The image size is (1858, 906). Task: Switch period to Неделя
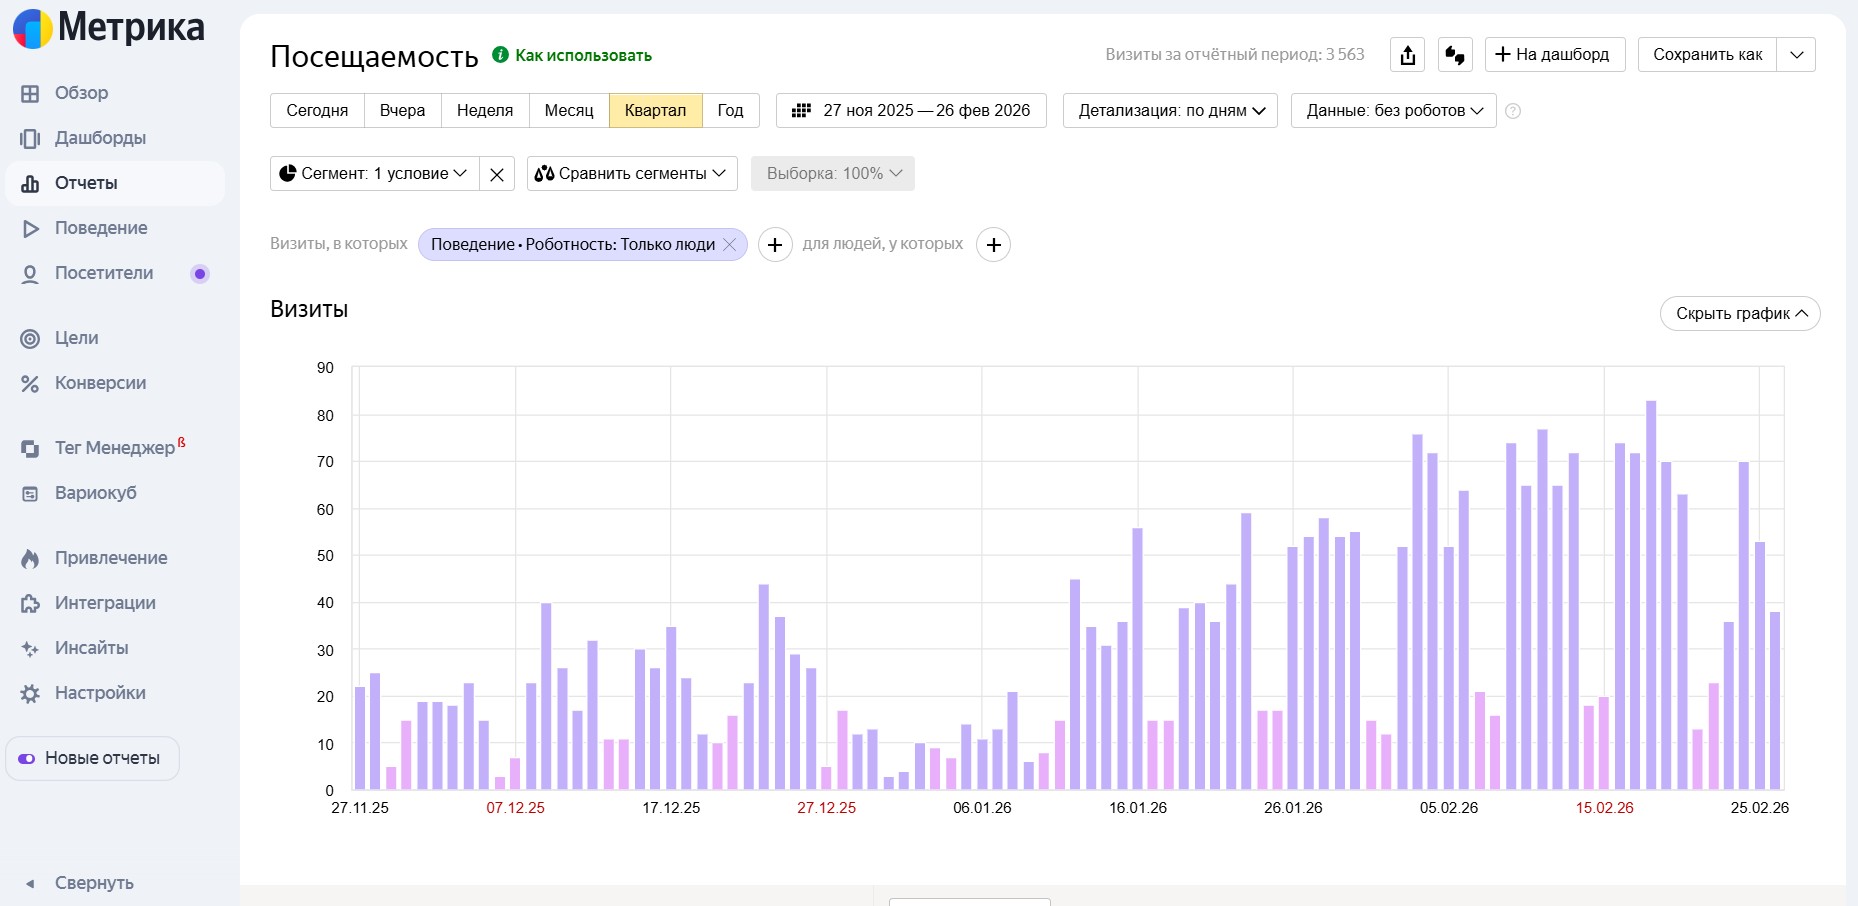pos(485,110)
